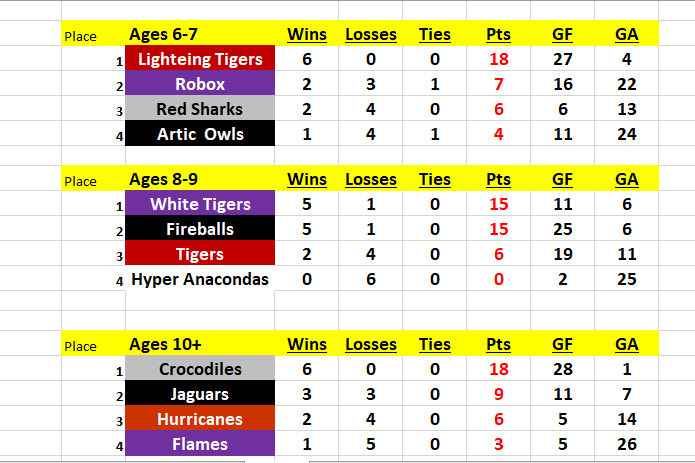Image resolution: width=695 pixels, height=463 pixels.
Task: Click Jaguars' points value 9
Action: tap(499, 395)
